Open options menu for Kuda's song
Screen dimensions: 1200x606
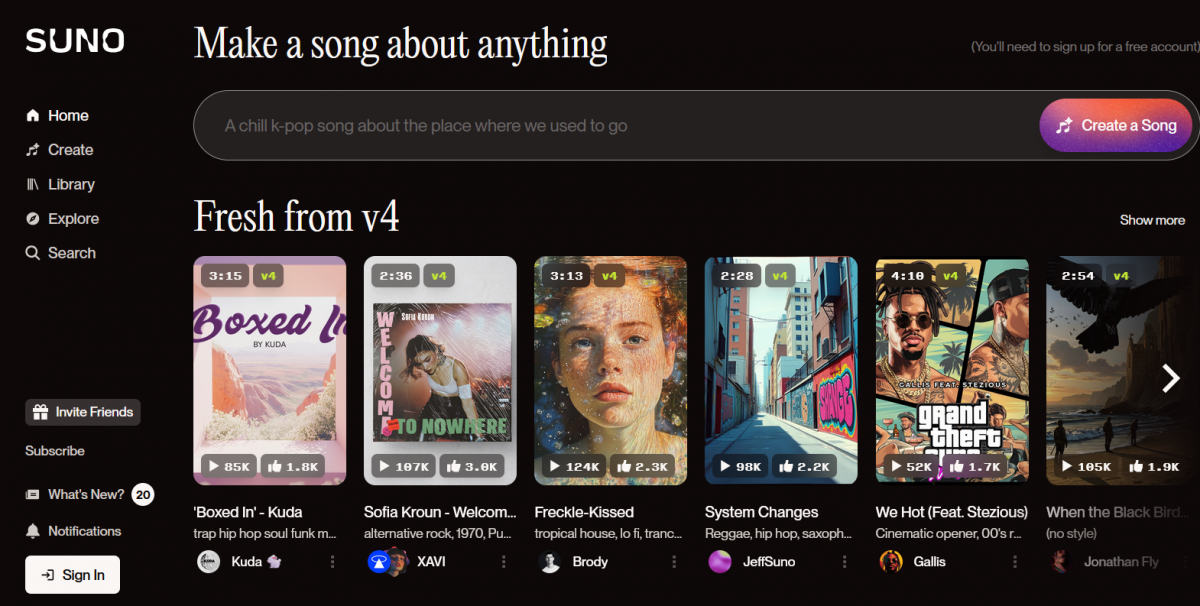pos(333,562)
